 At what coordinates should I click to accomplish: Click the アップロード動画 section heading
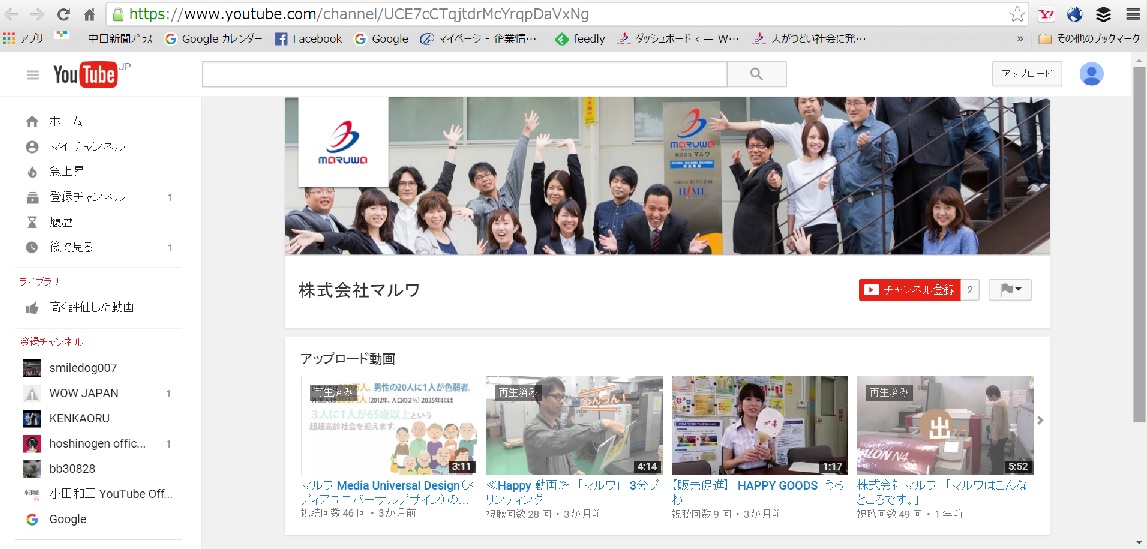click(x=347, y=358)
